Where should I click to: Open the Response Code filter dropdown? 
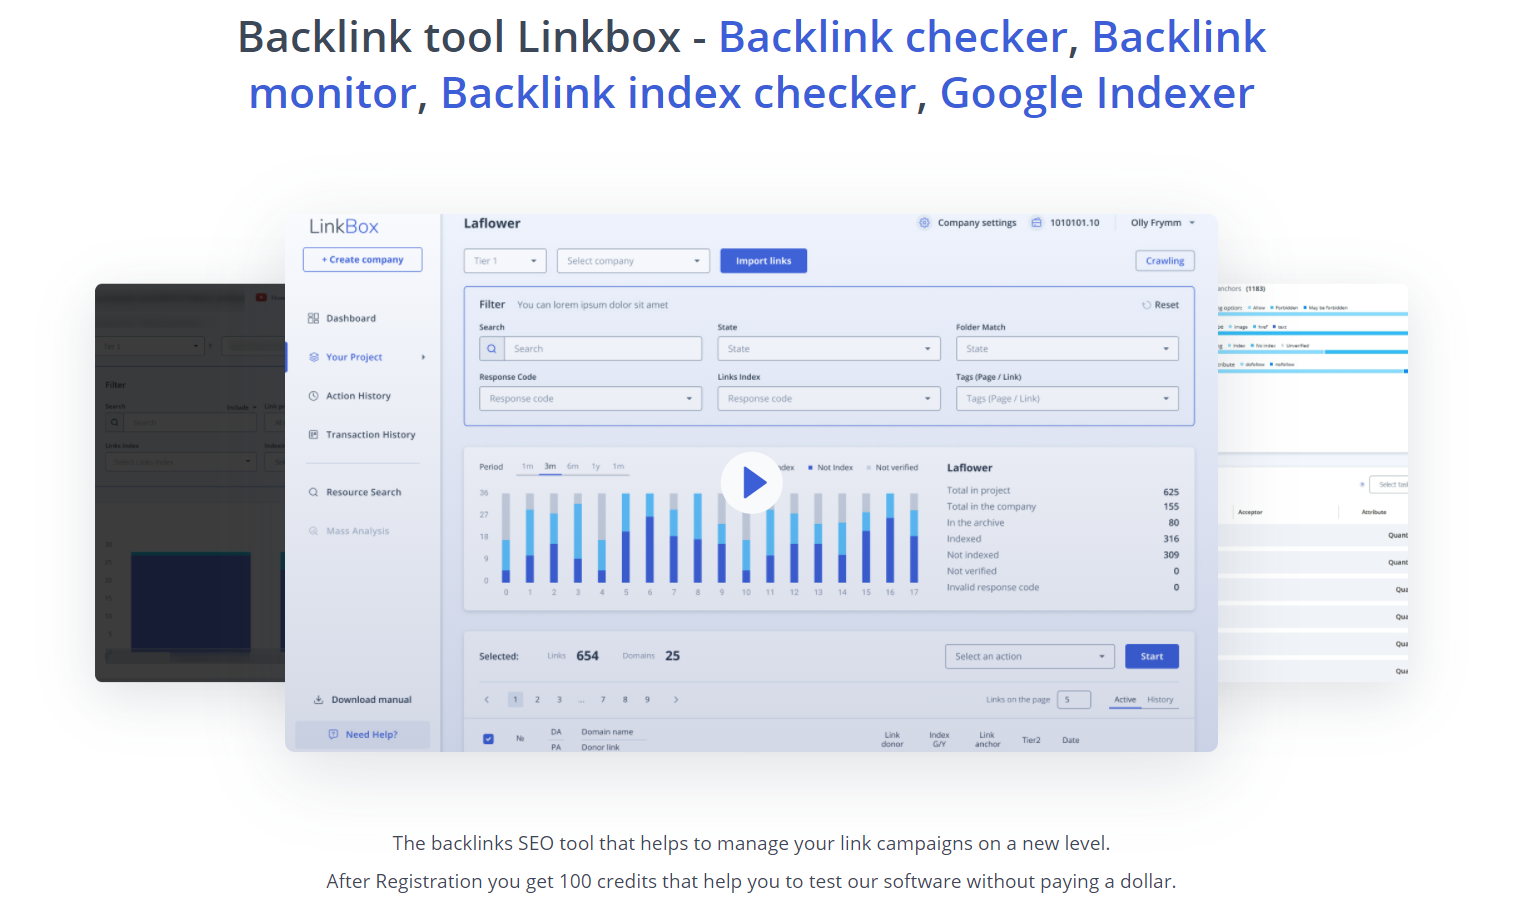coord(590,398)
